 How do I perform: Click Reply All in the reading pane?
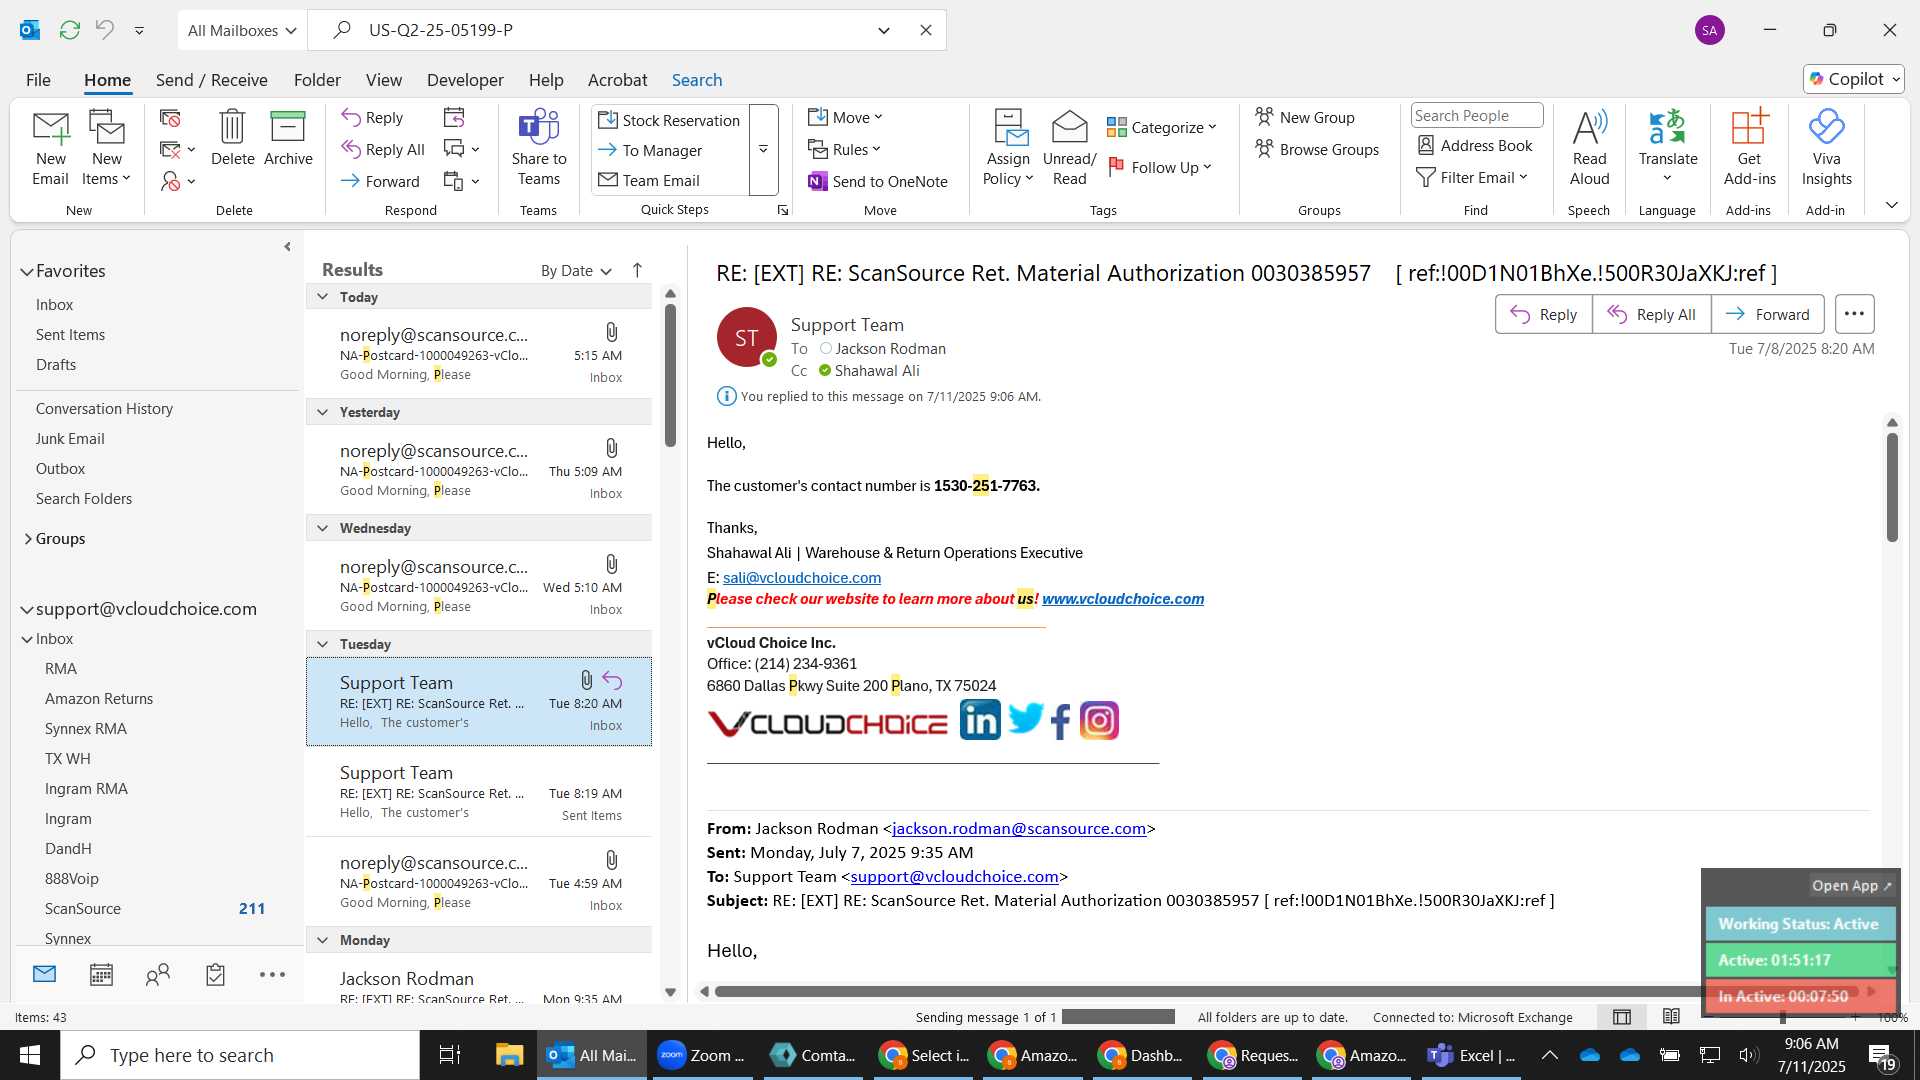coord(1651,314)
